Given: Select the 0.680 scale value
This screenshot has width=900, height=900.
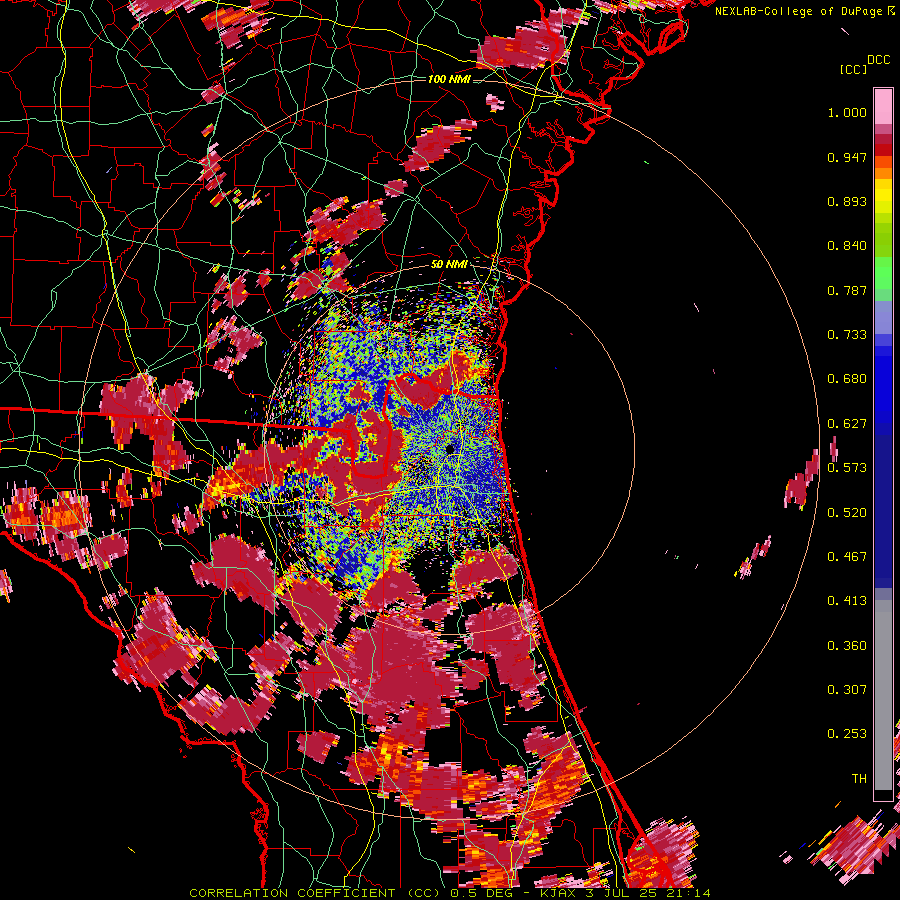Looking at the screenshot, I should 847,379.
